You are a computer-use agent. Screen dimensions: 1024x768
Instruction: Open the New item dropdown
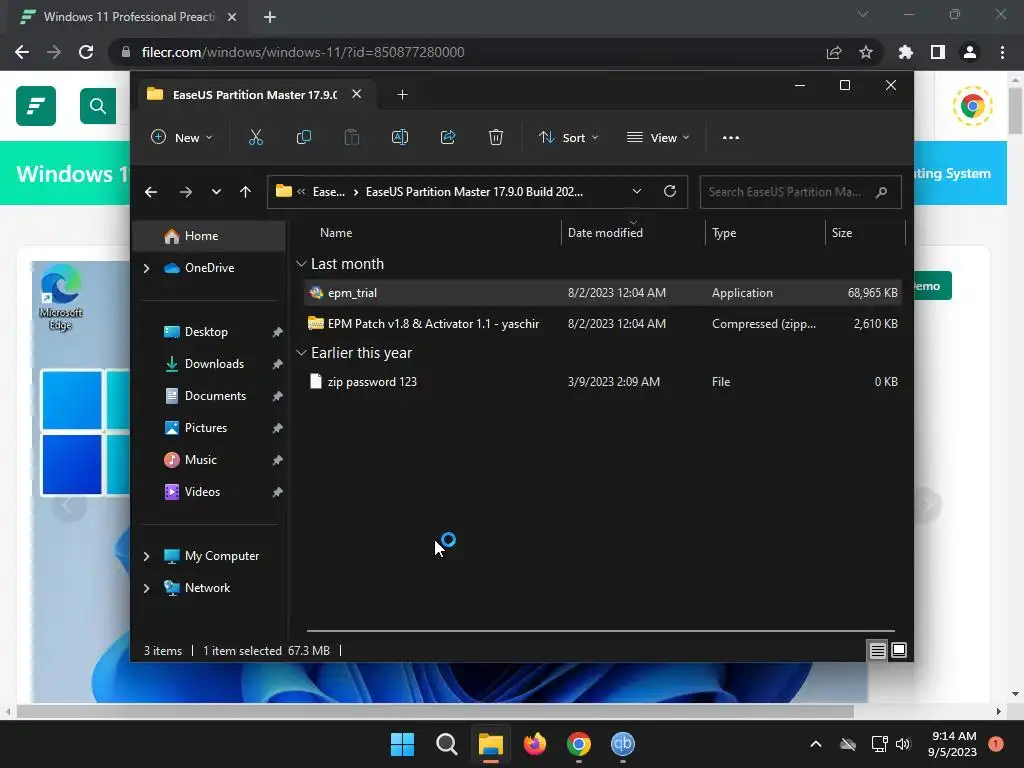pos(182,137)
